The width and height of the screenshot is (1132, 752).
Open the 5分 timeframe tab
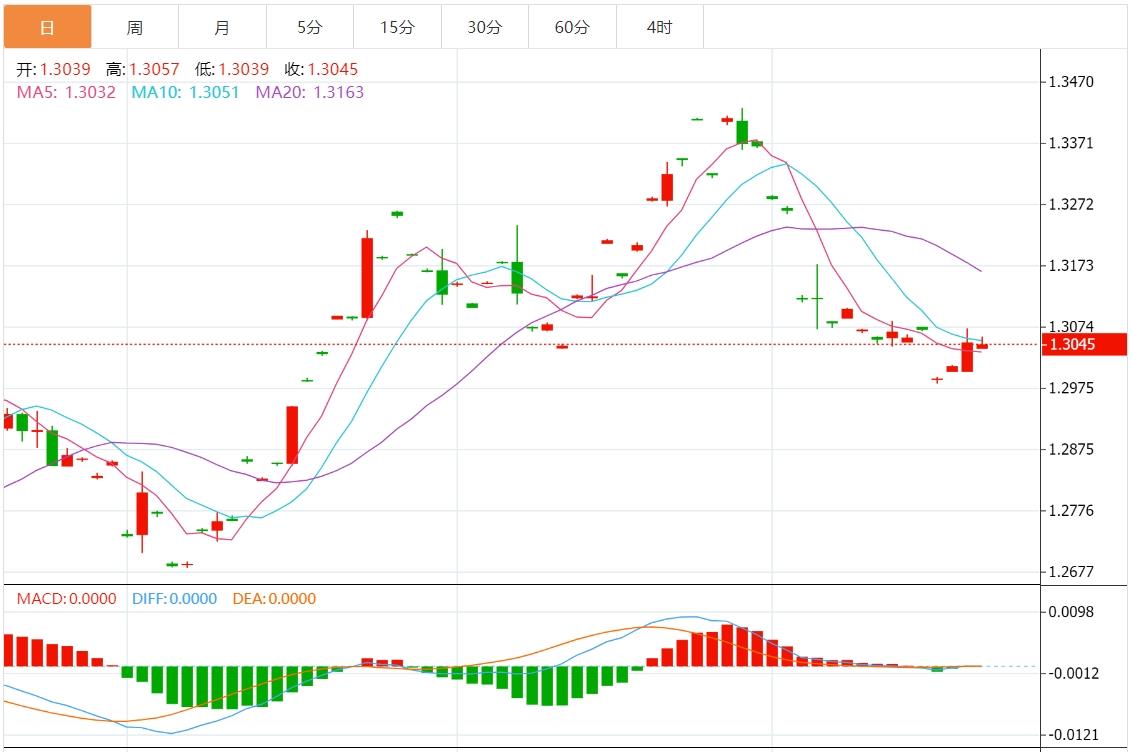pyautogui.click(x=309, y=27)
